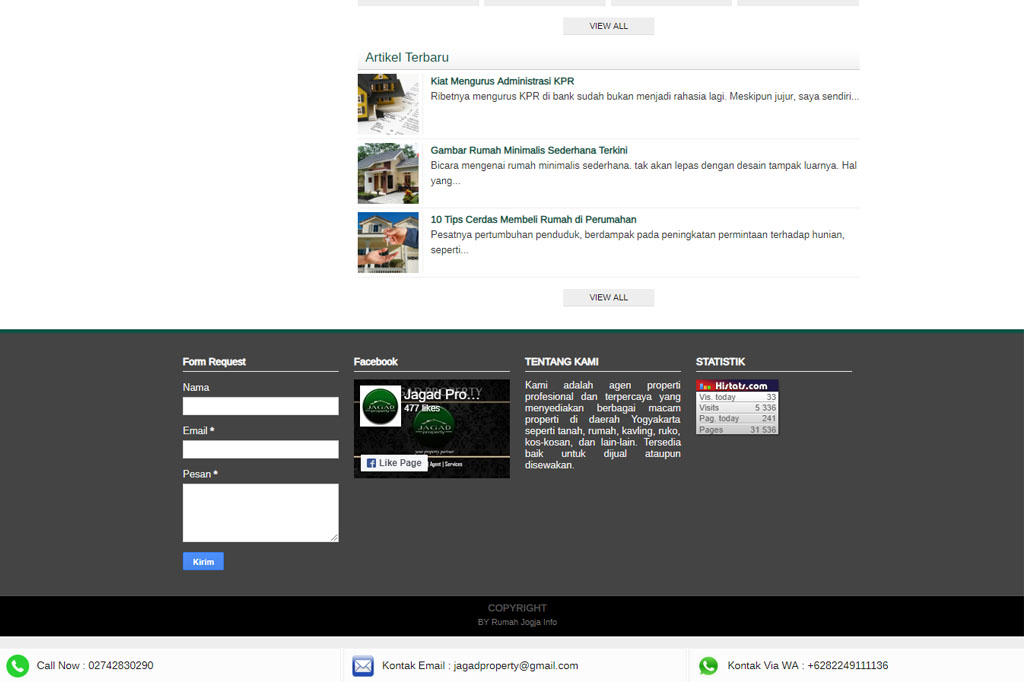This screenshot has height=682, width=1024.
Task: Open Gambar Rumah Minimalis Sederhana Terkini article
Action: [x=529, y=150]
